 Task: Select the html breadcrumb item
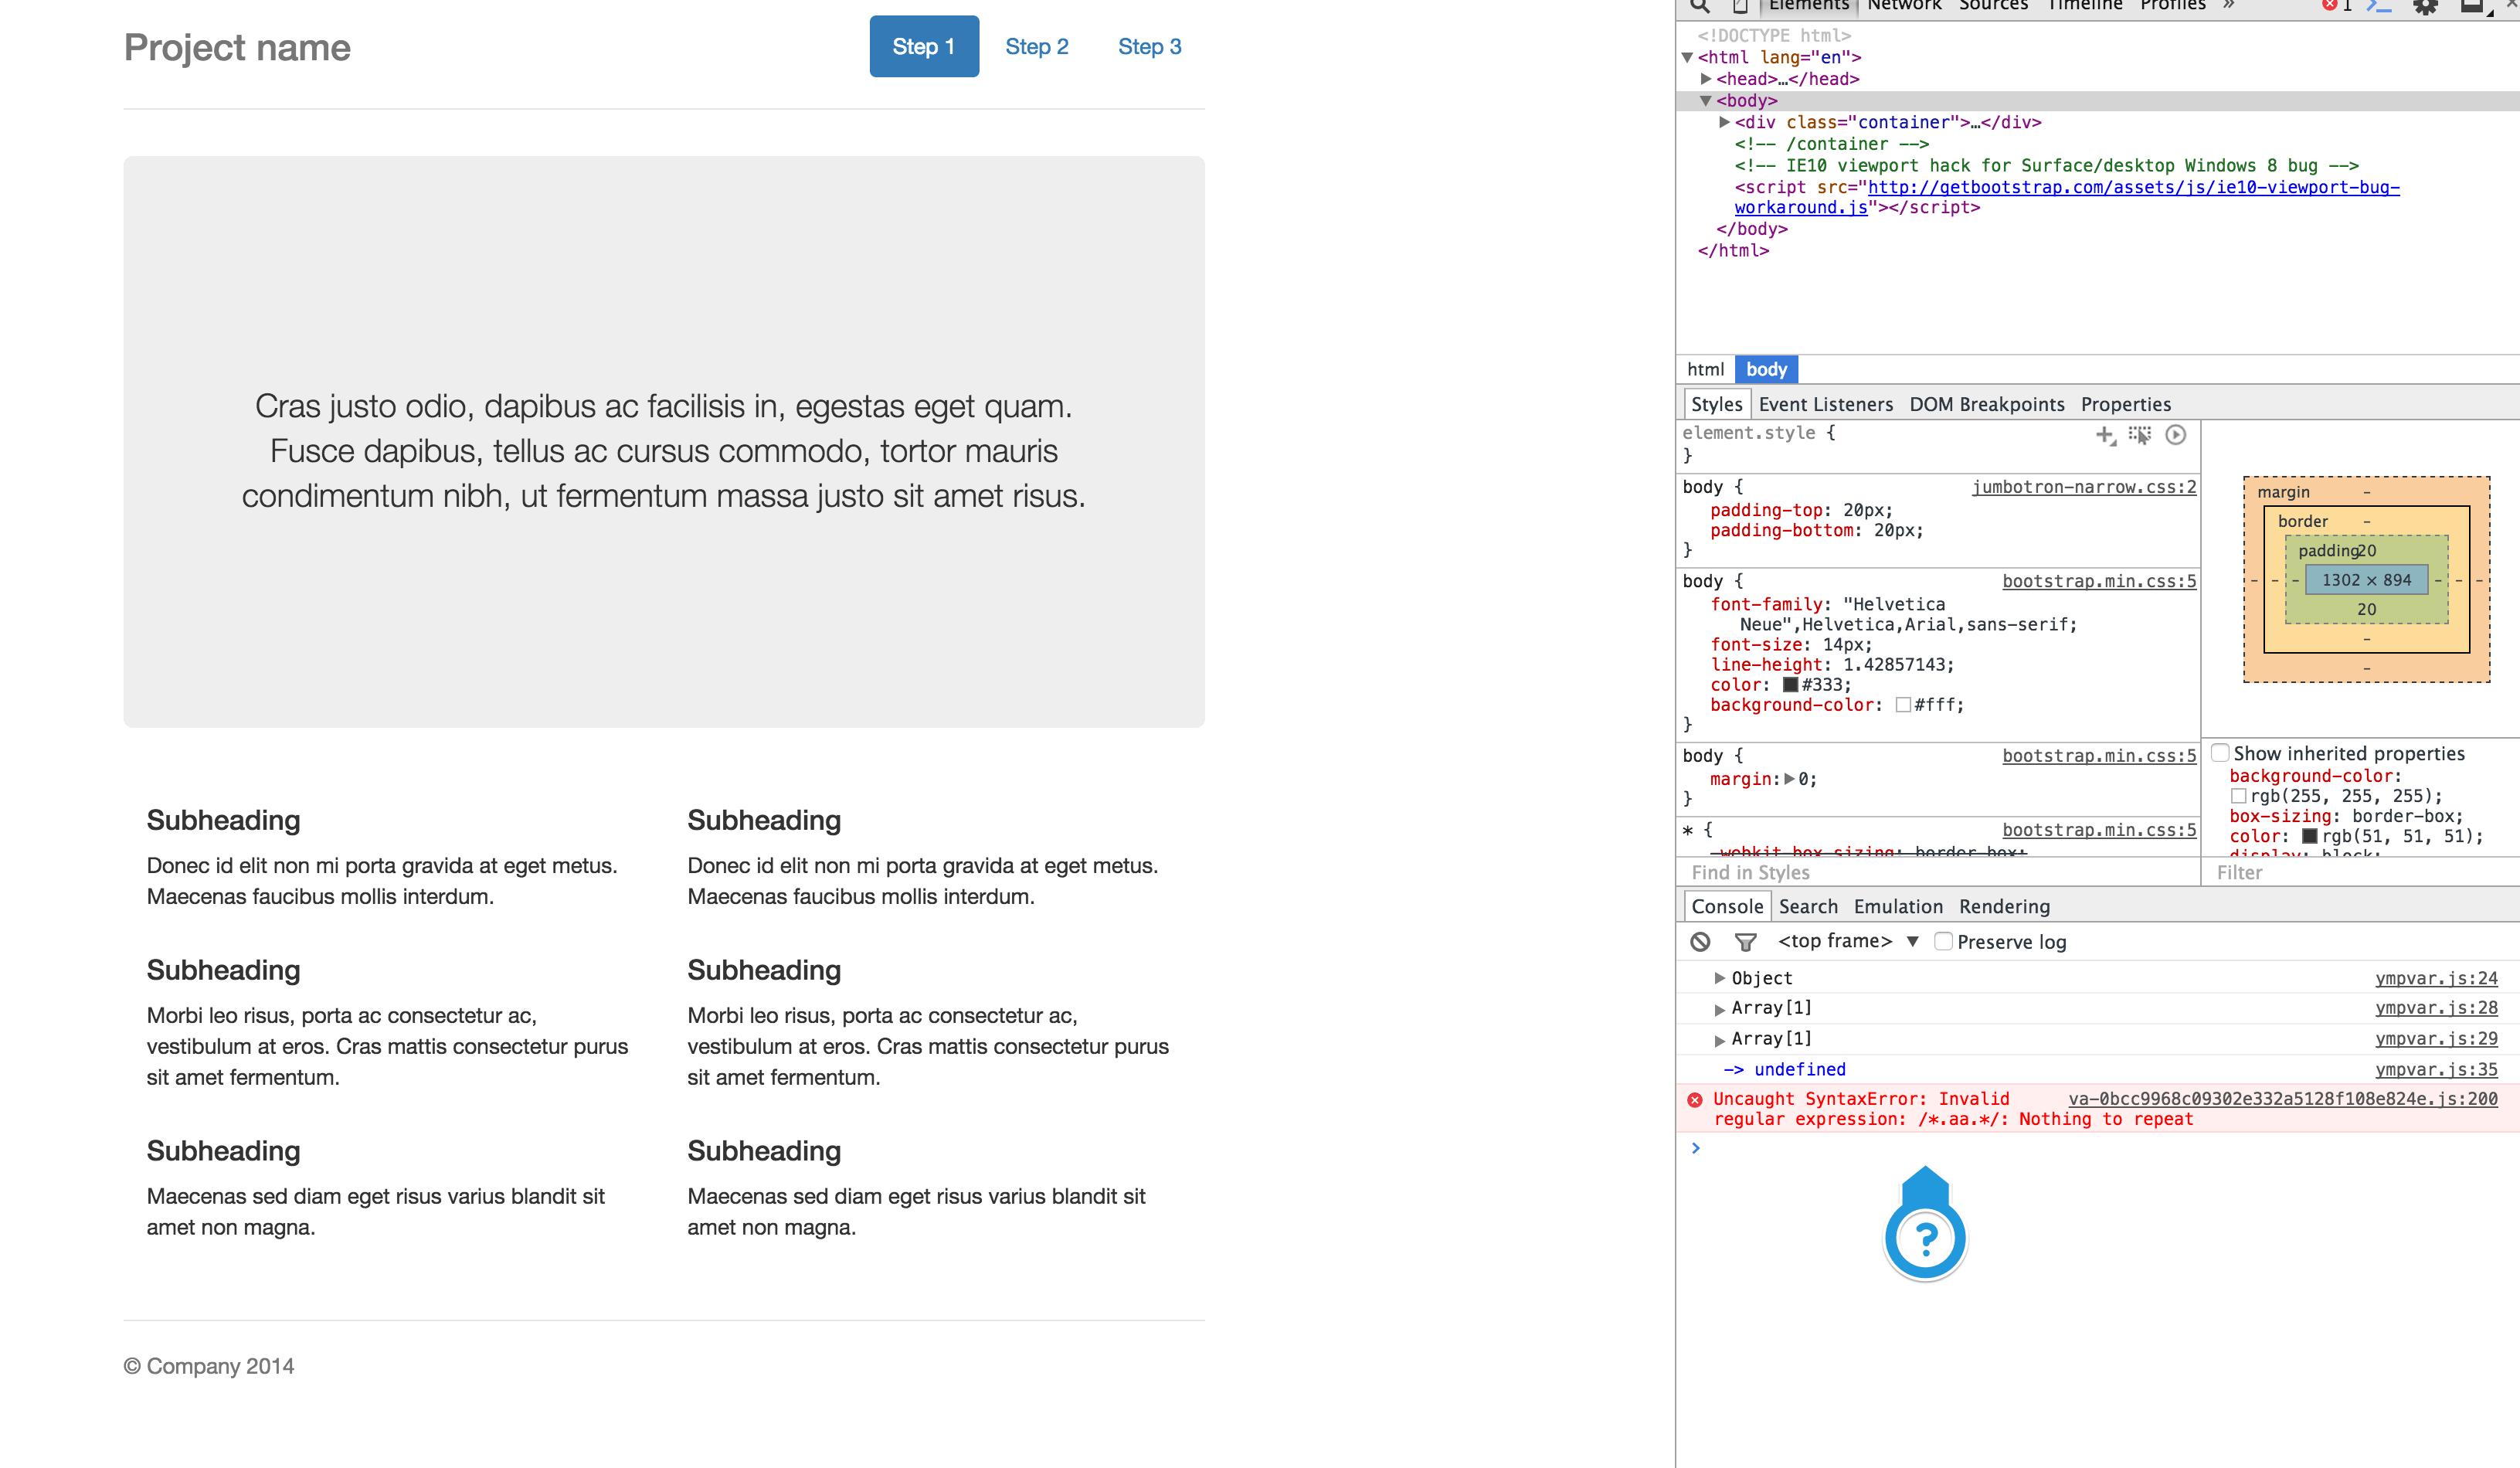point(1705,369)
